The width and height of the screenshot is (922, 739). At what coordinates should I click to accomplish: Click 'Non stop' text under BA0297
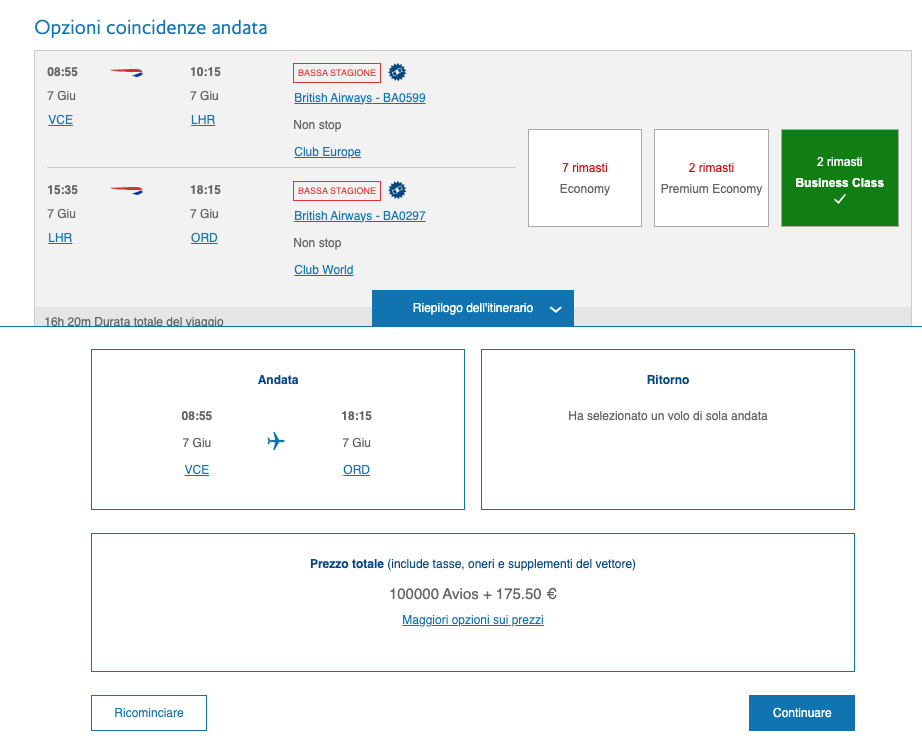click(x=317, y=243)
